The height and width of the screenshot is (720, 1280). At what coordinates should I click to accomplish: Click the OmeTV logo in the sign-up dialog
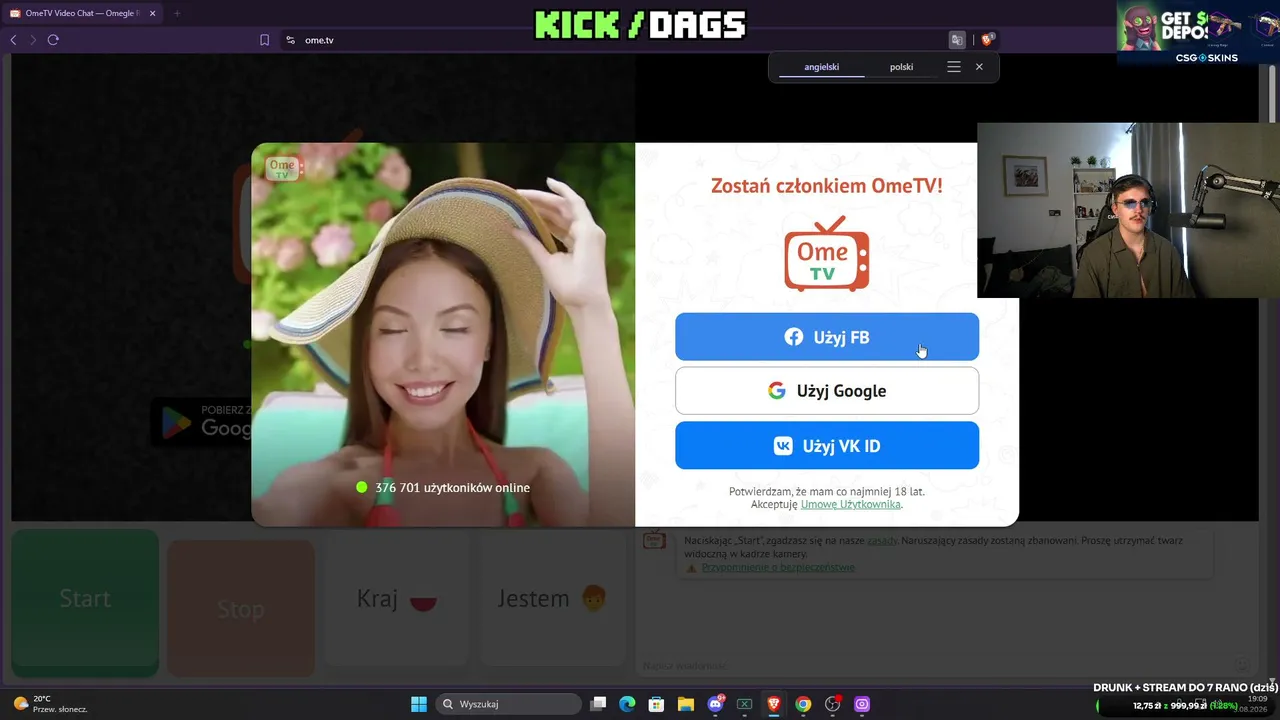826,253
